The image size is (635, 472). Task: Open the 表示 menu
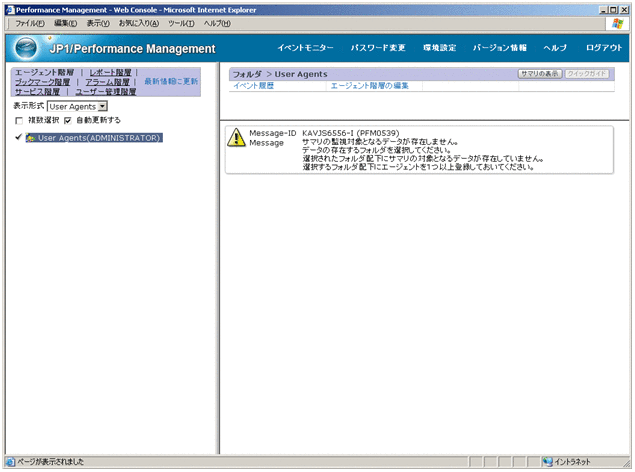tap(98, 23)
